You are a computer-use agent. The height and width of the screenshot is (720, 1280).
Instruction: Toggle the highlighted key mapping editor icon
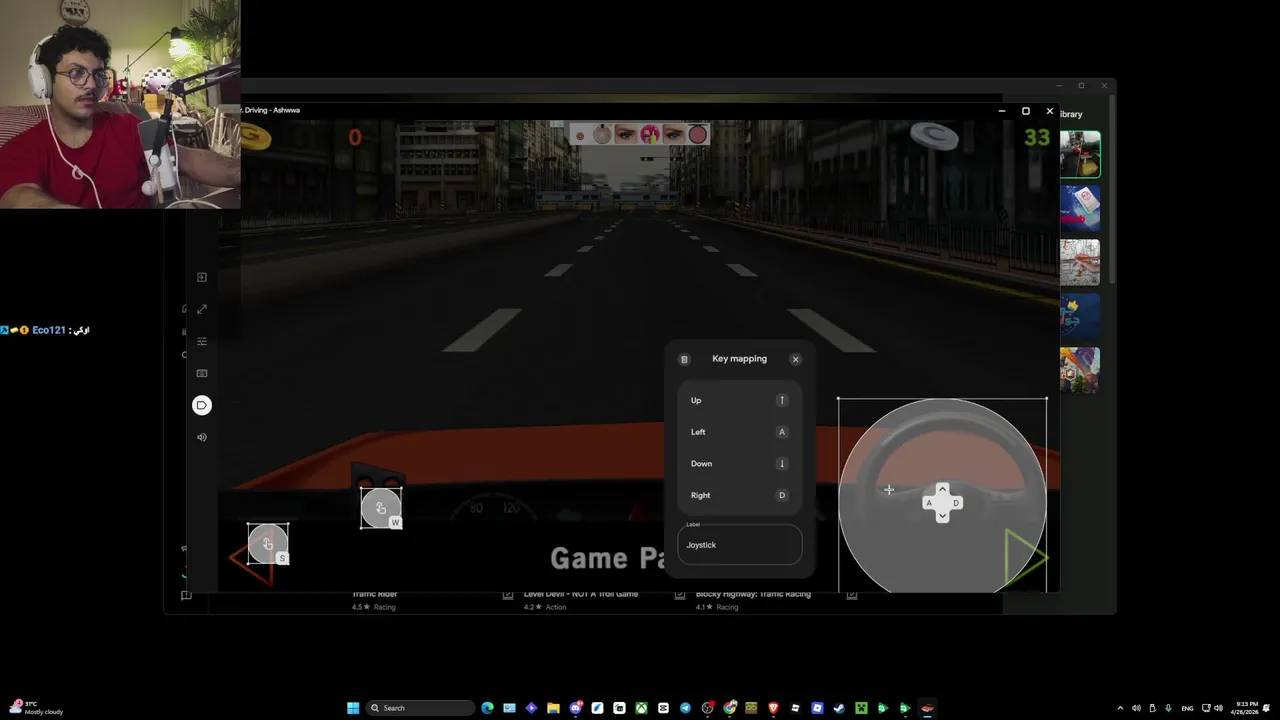pos(202,405)
